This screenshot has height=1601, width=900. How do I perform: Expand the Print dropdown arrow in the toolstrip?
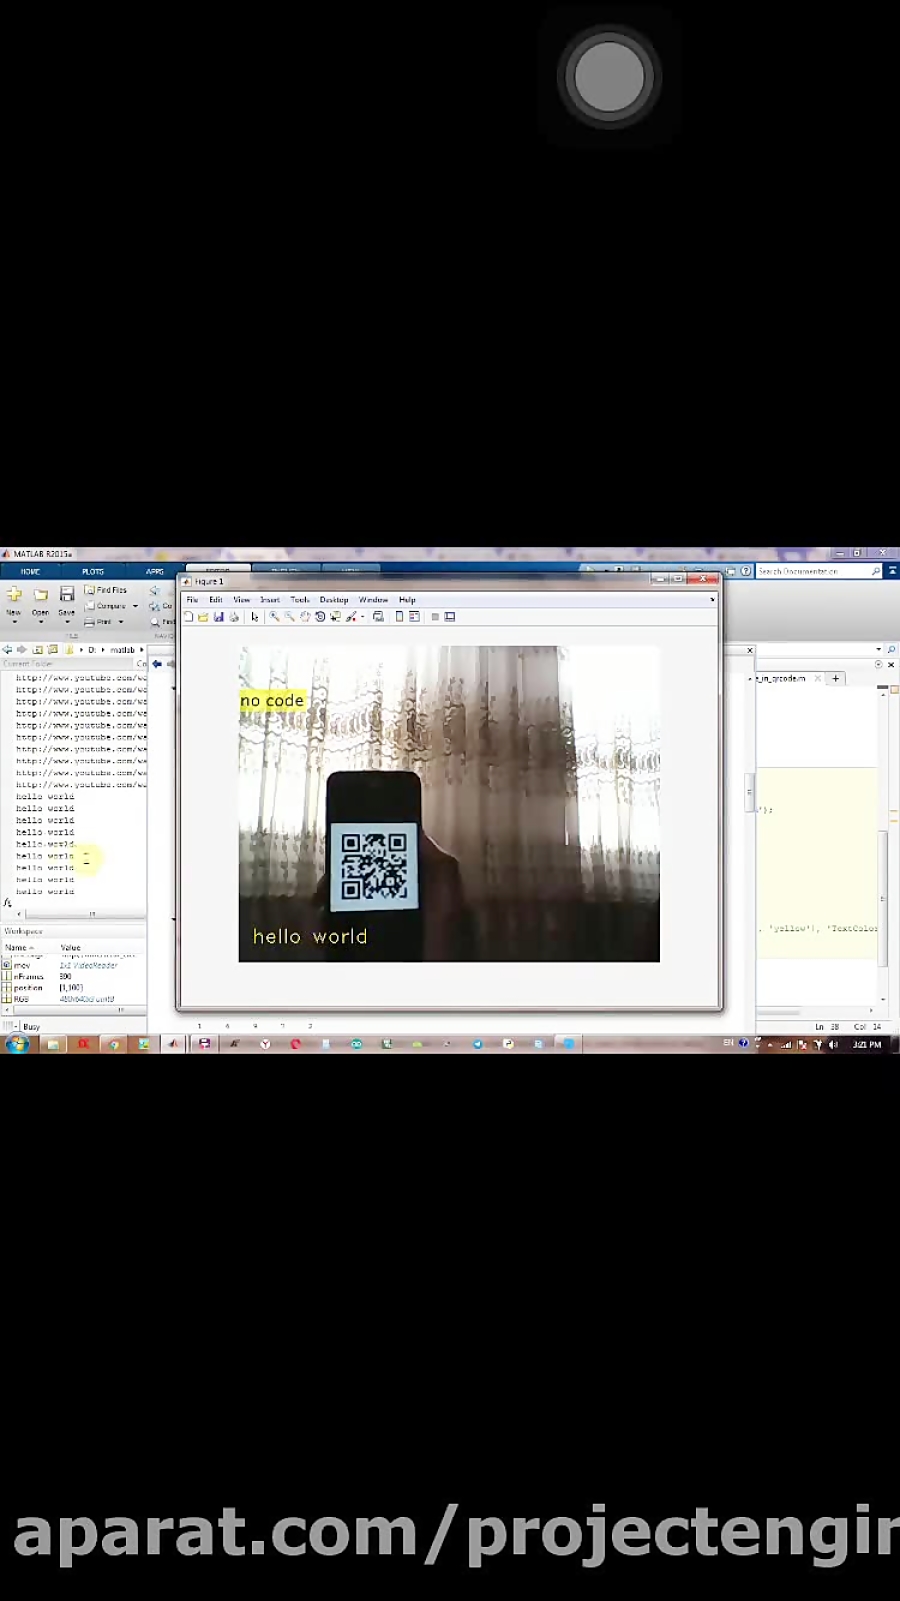click(121, 622)
